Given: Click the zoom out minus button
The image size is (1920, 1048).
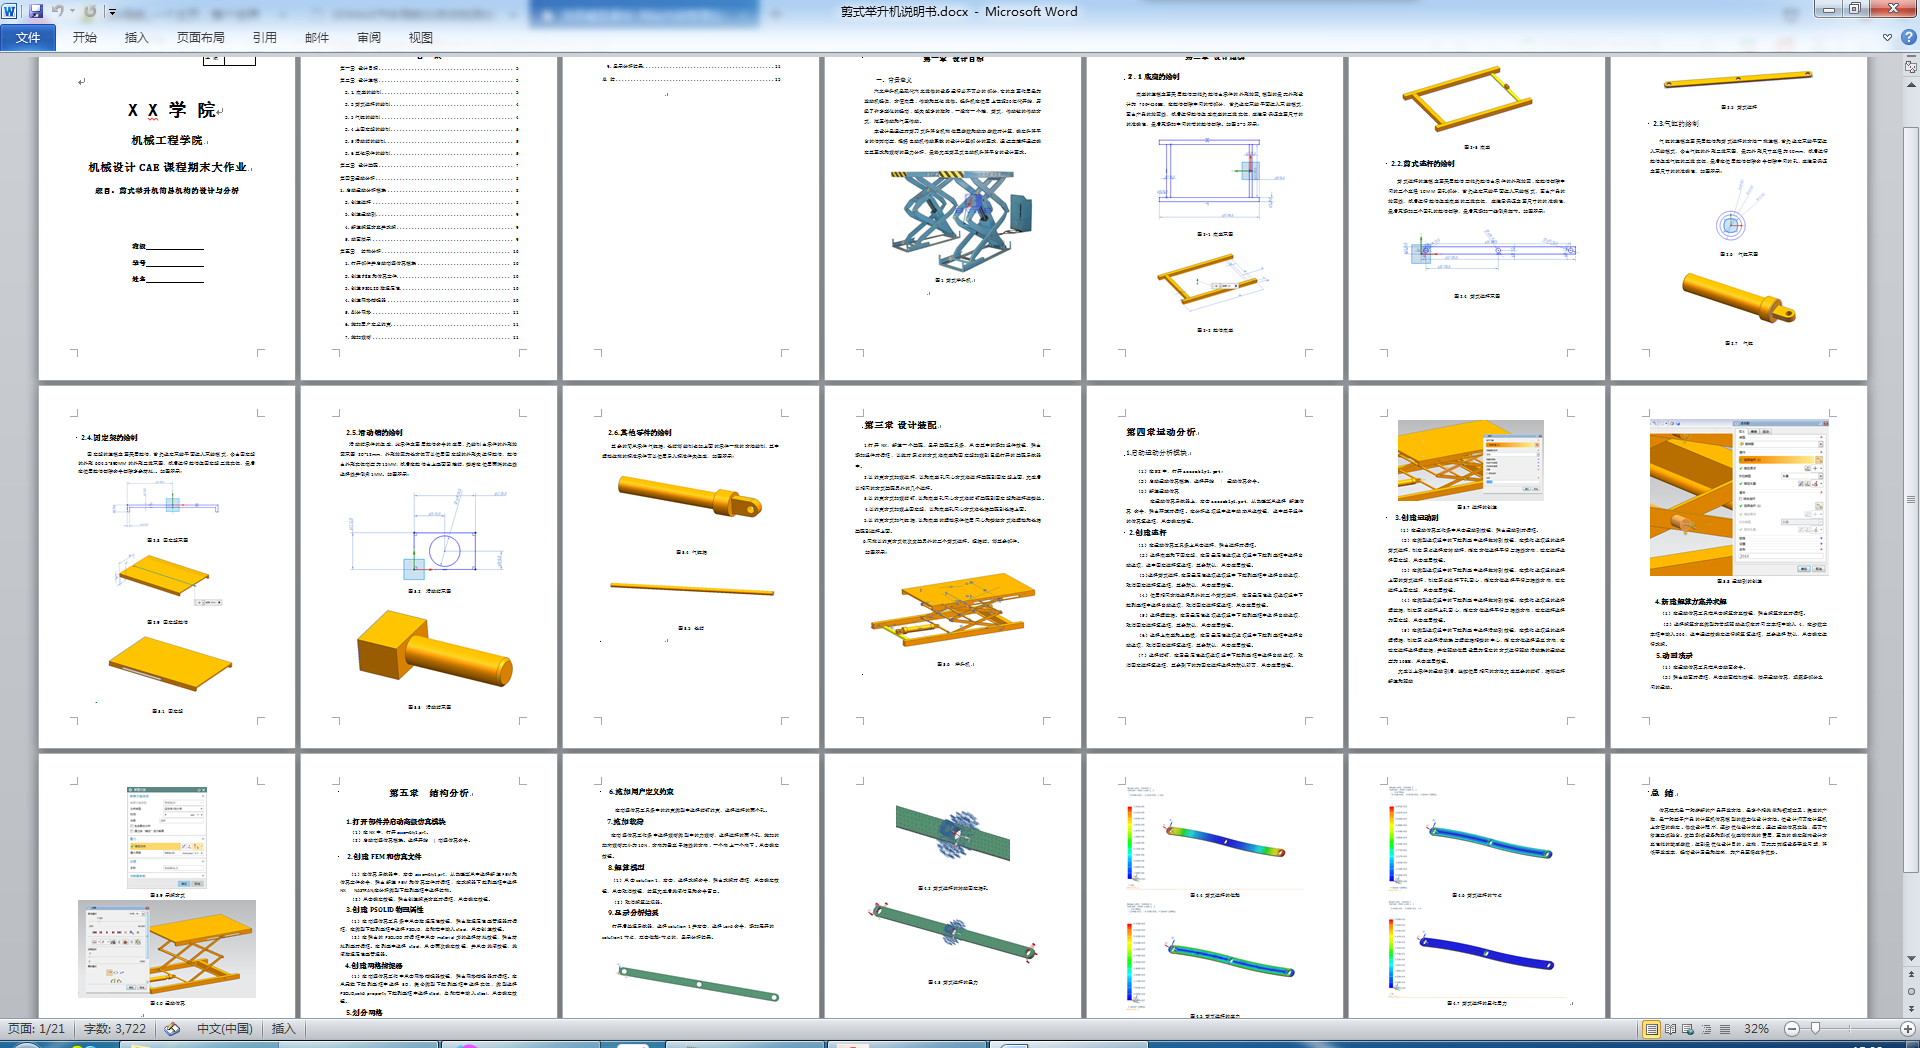Looking at the screenshot, I should click(1792, 1029).
